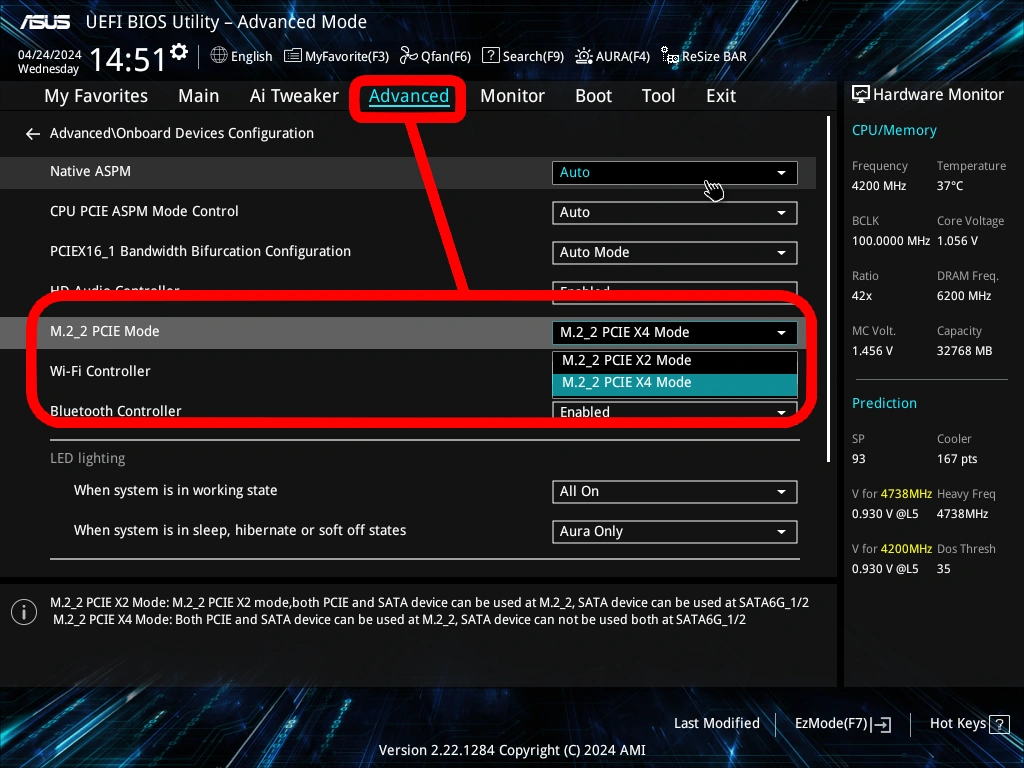
Task: Click the globe language icon
Action: tap(219, 56)
